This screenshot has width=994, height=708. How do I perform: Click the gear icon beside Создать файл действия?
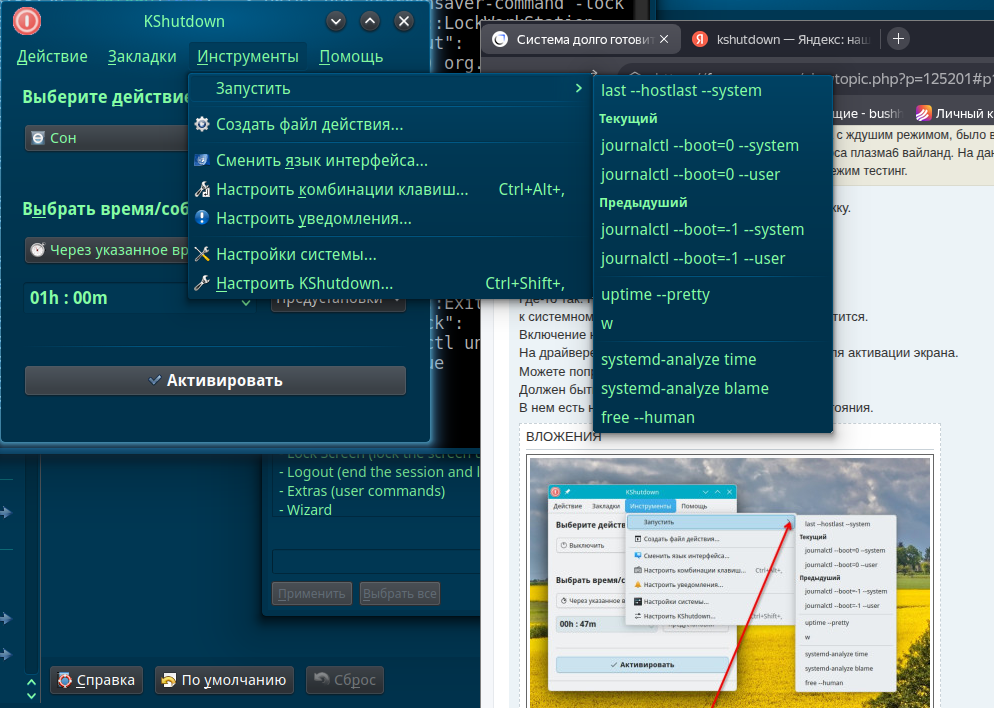pyautogui.click(x=202, y=124)
